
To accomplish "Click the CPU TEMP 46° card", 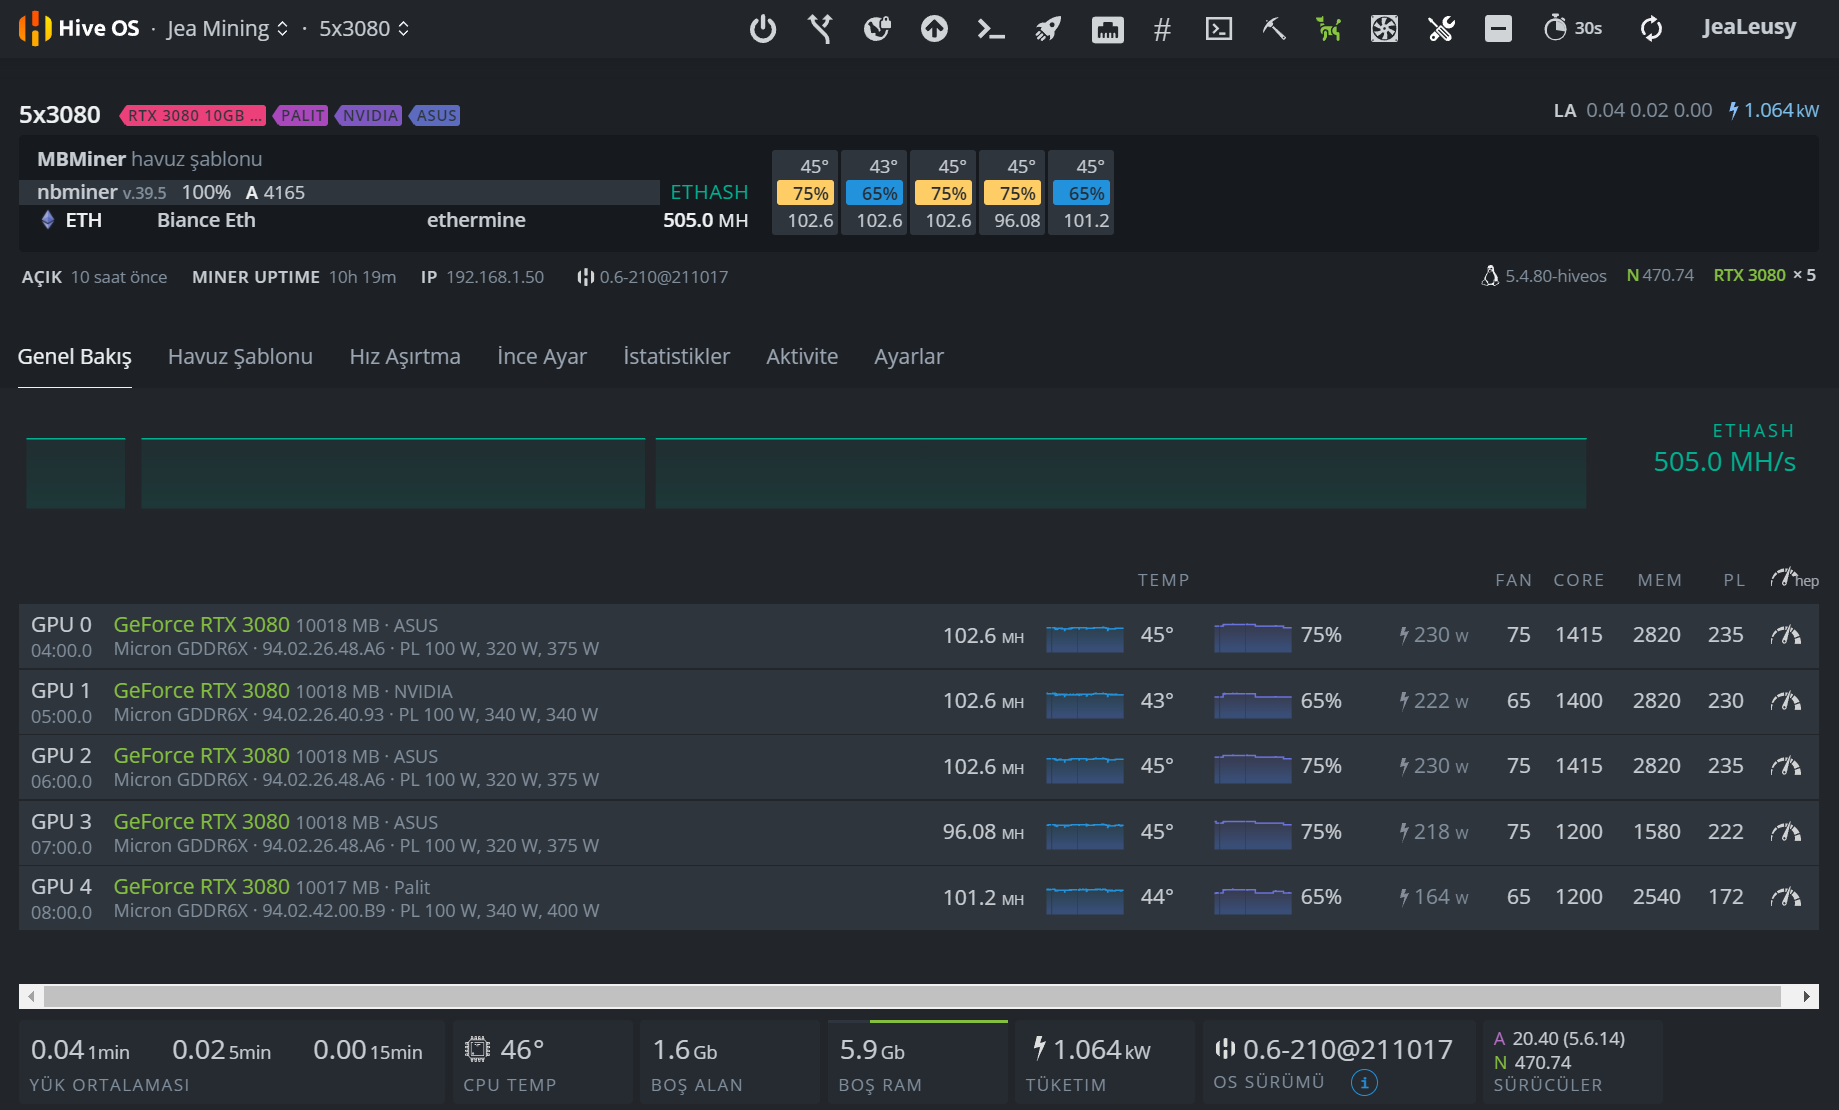I will click(543, 1062).
